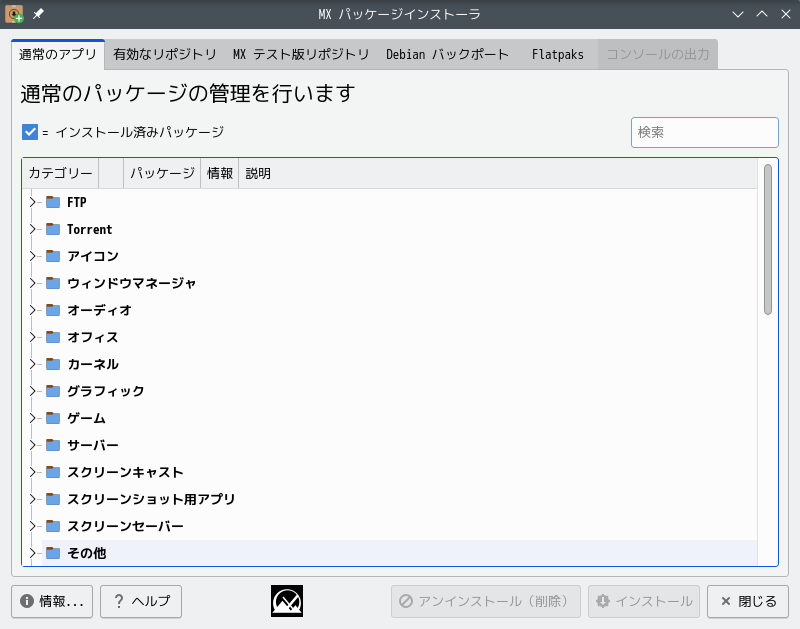Open the 有効なリポジトリ tab
This screenshot has width=800, height=629.
coord(165,54)
